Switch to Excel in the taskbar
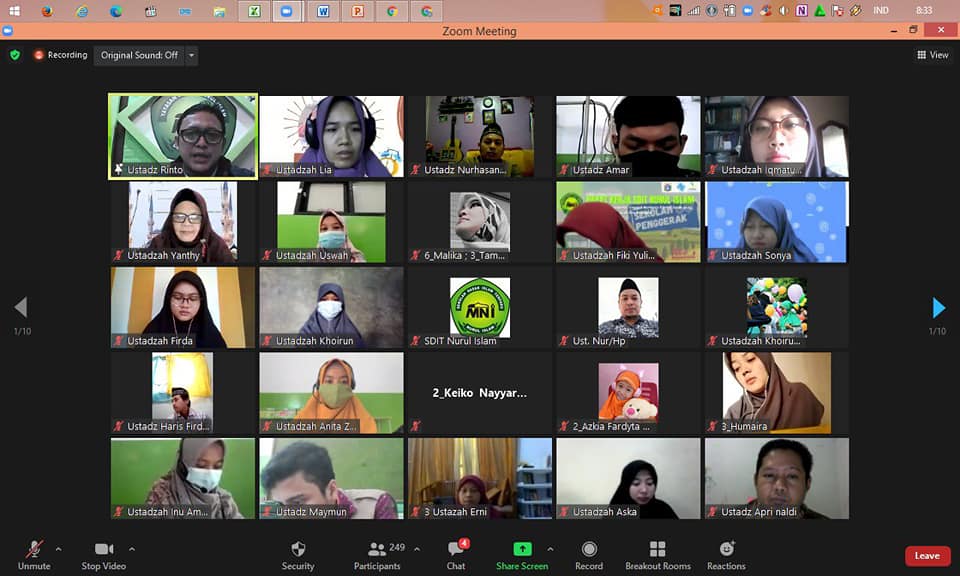The height and width of the screenshot is (576, 960). pyautogui.click(x=254, y=11)
